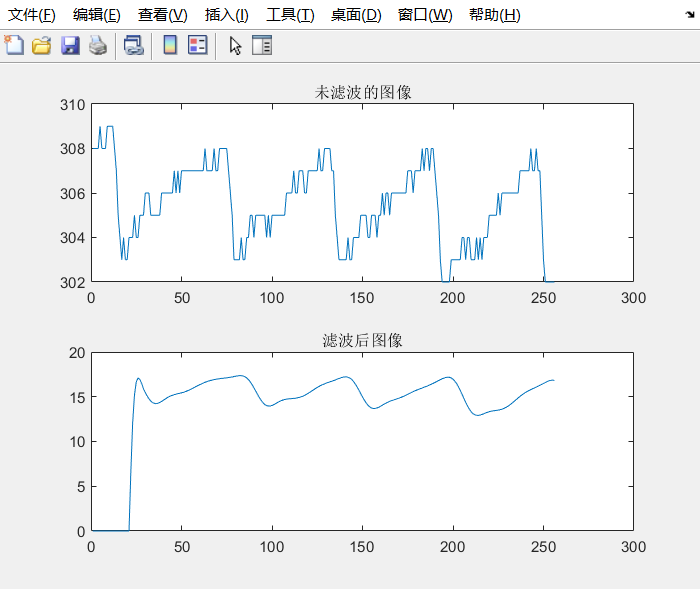Image resolution: width=700 pixels, height=589 pixels.
Task: Click the New Figure toolbar icon
Action: (14, 45)
